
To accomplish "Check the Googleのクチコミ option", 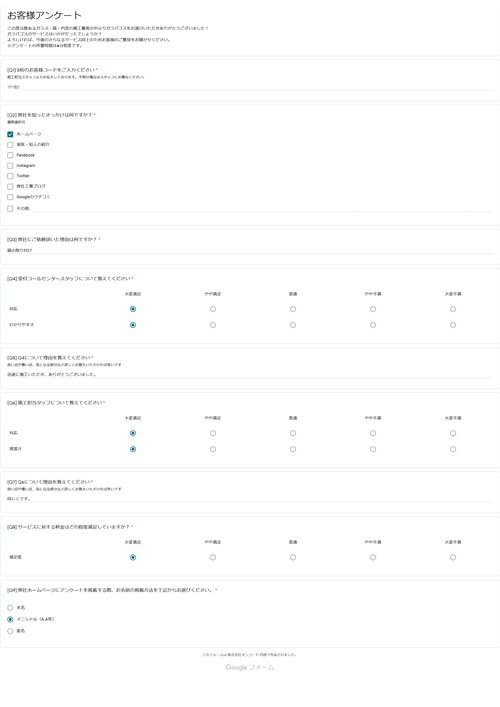I will [10, 197].
